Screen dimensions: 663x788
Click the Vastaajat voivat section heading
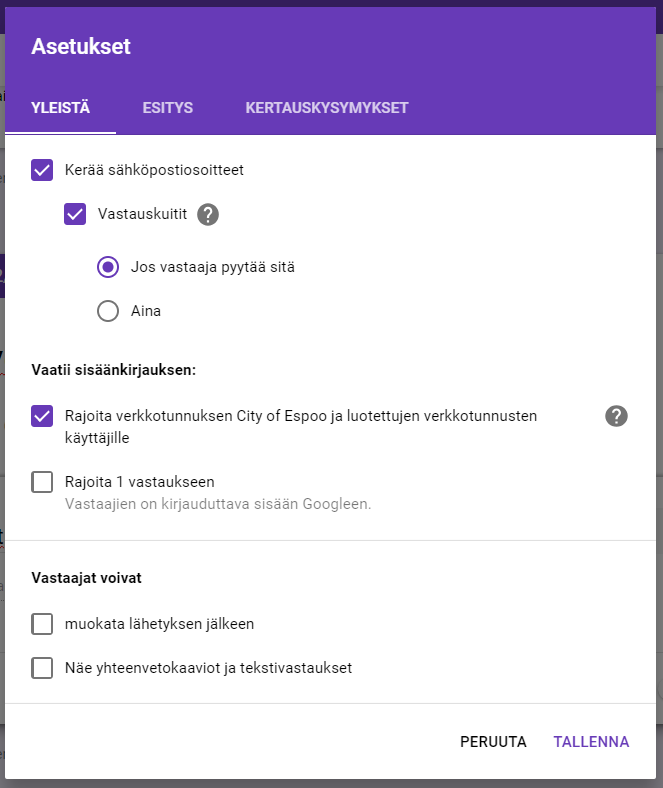[x=86, y=578]
